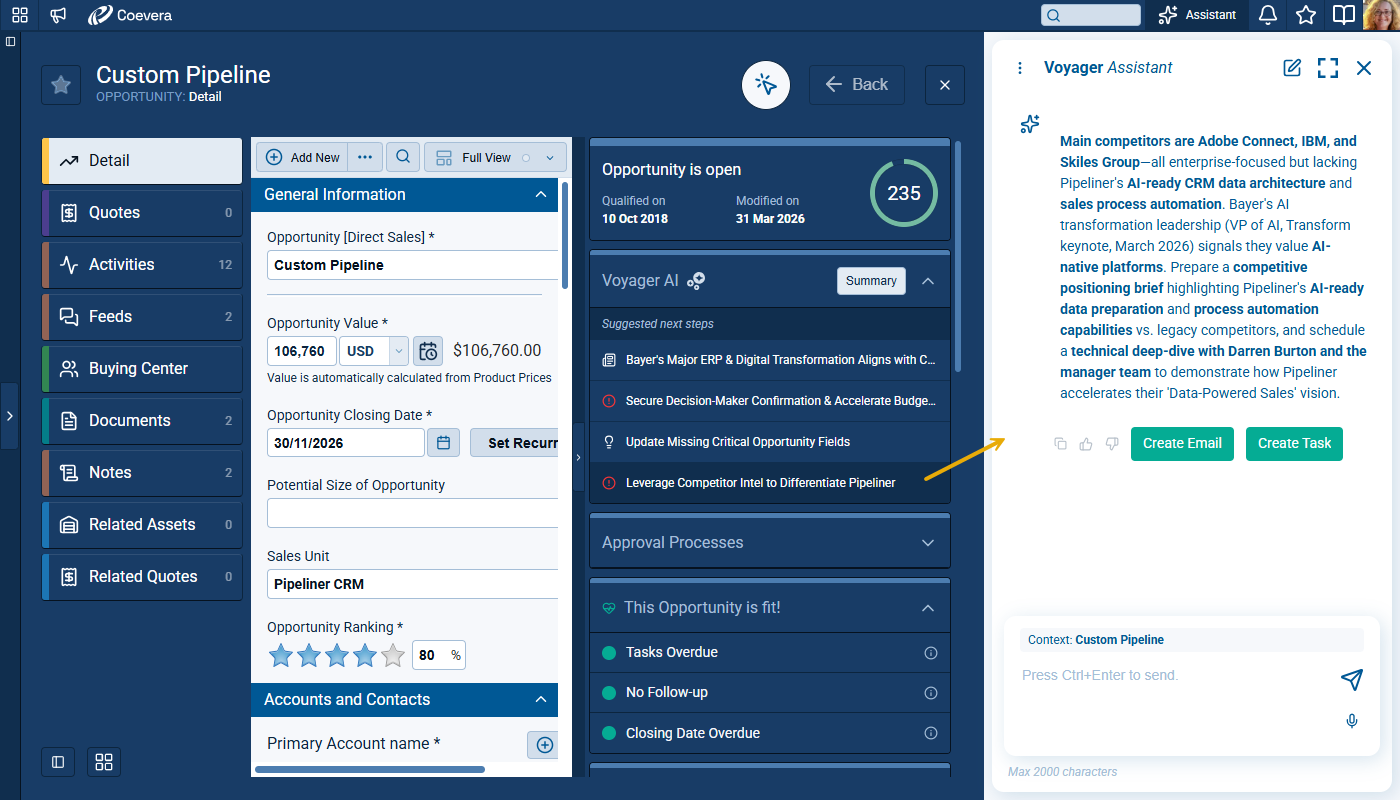Expand the Approval Processes section
The width and height of the screenshot is (1400, 800).
click(x=927, y=543)
